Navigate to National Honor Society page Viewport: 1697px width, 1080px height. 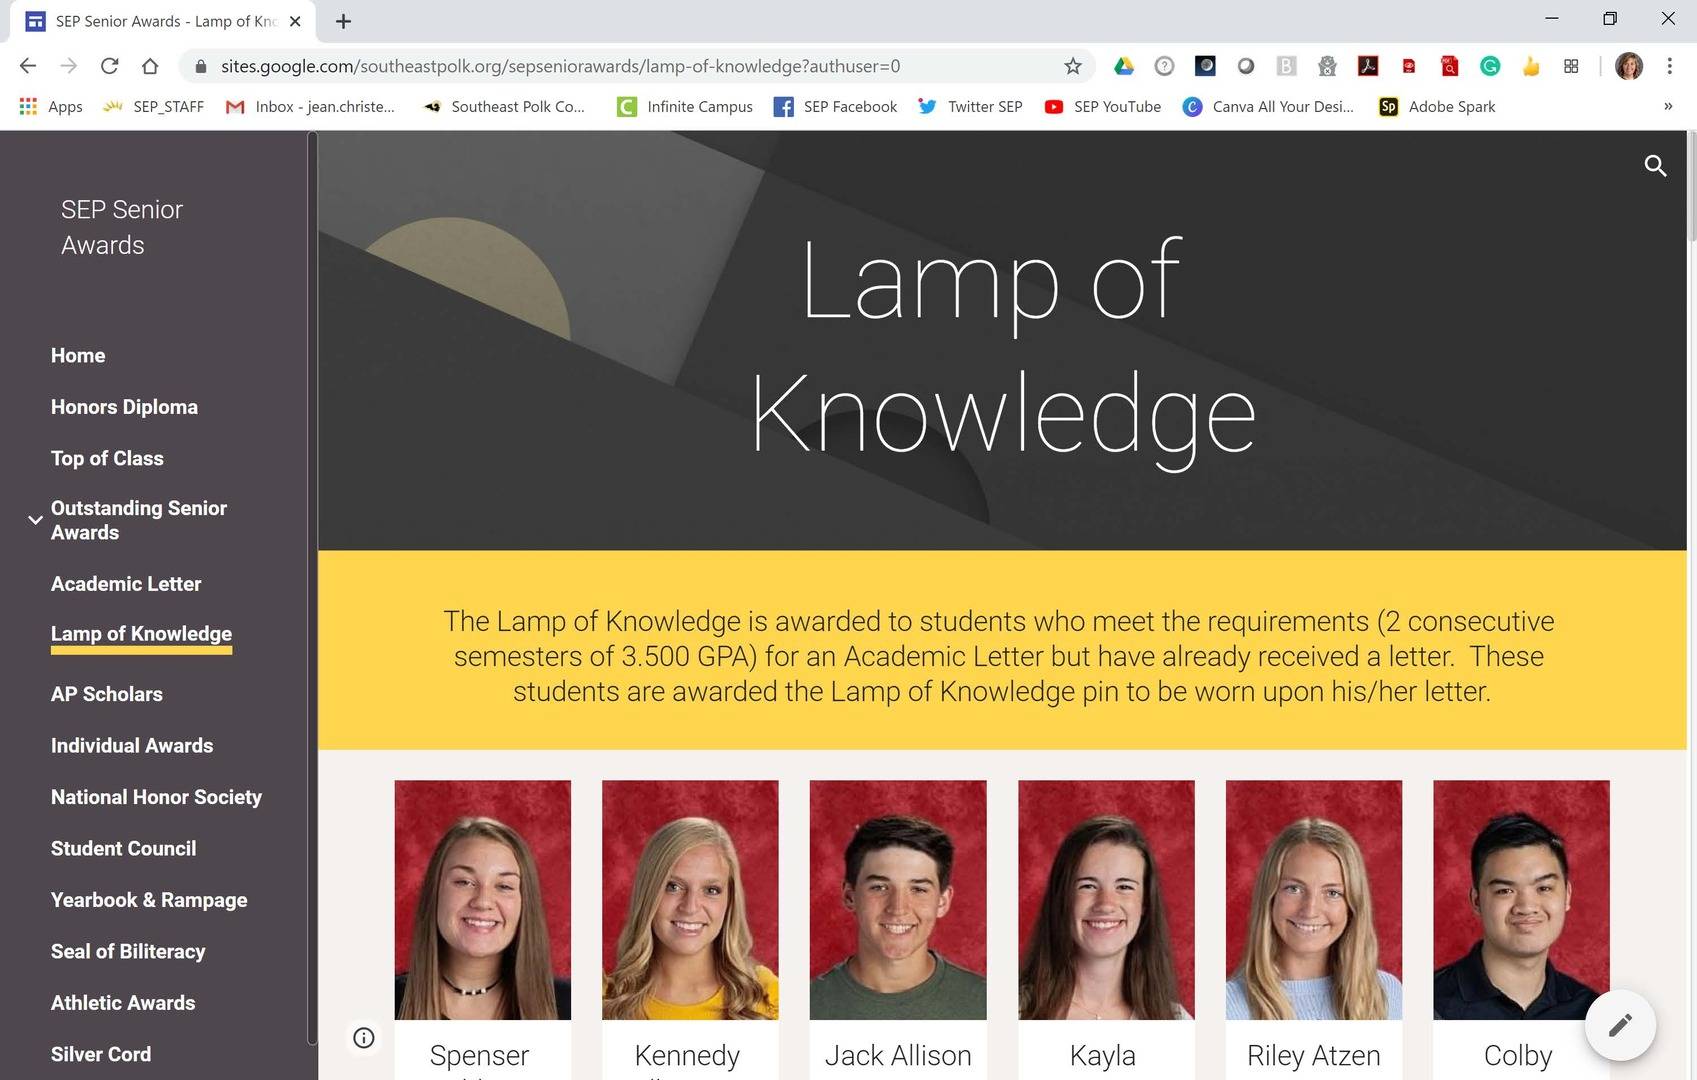click(156, 797)
